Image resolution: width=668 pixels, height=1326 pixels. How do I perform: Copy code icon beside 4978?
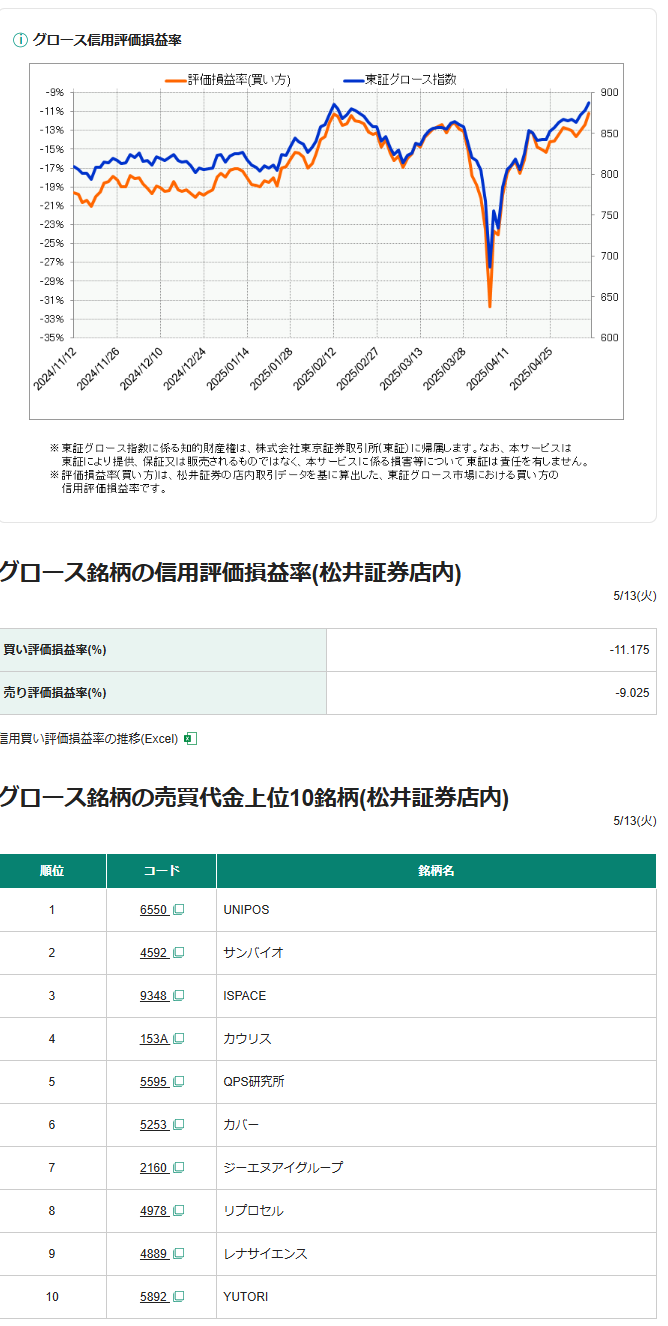coord(179,1211)
